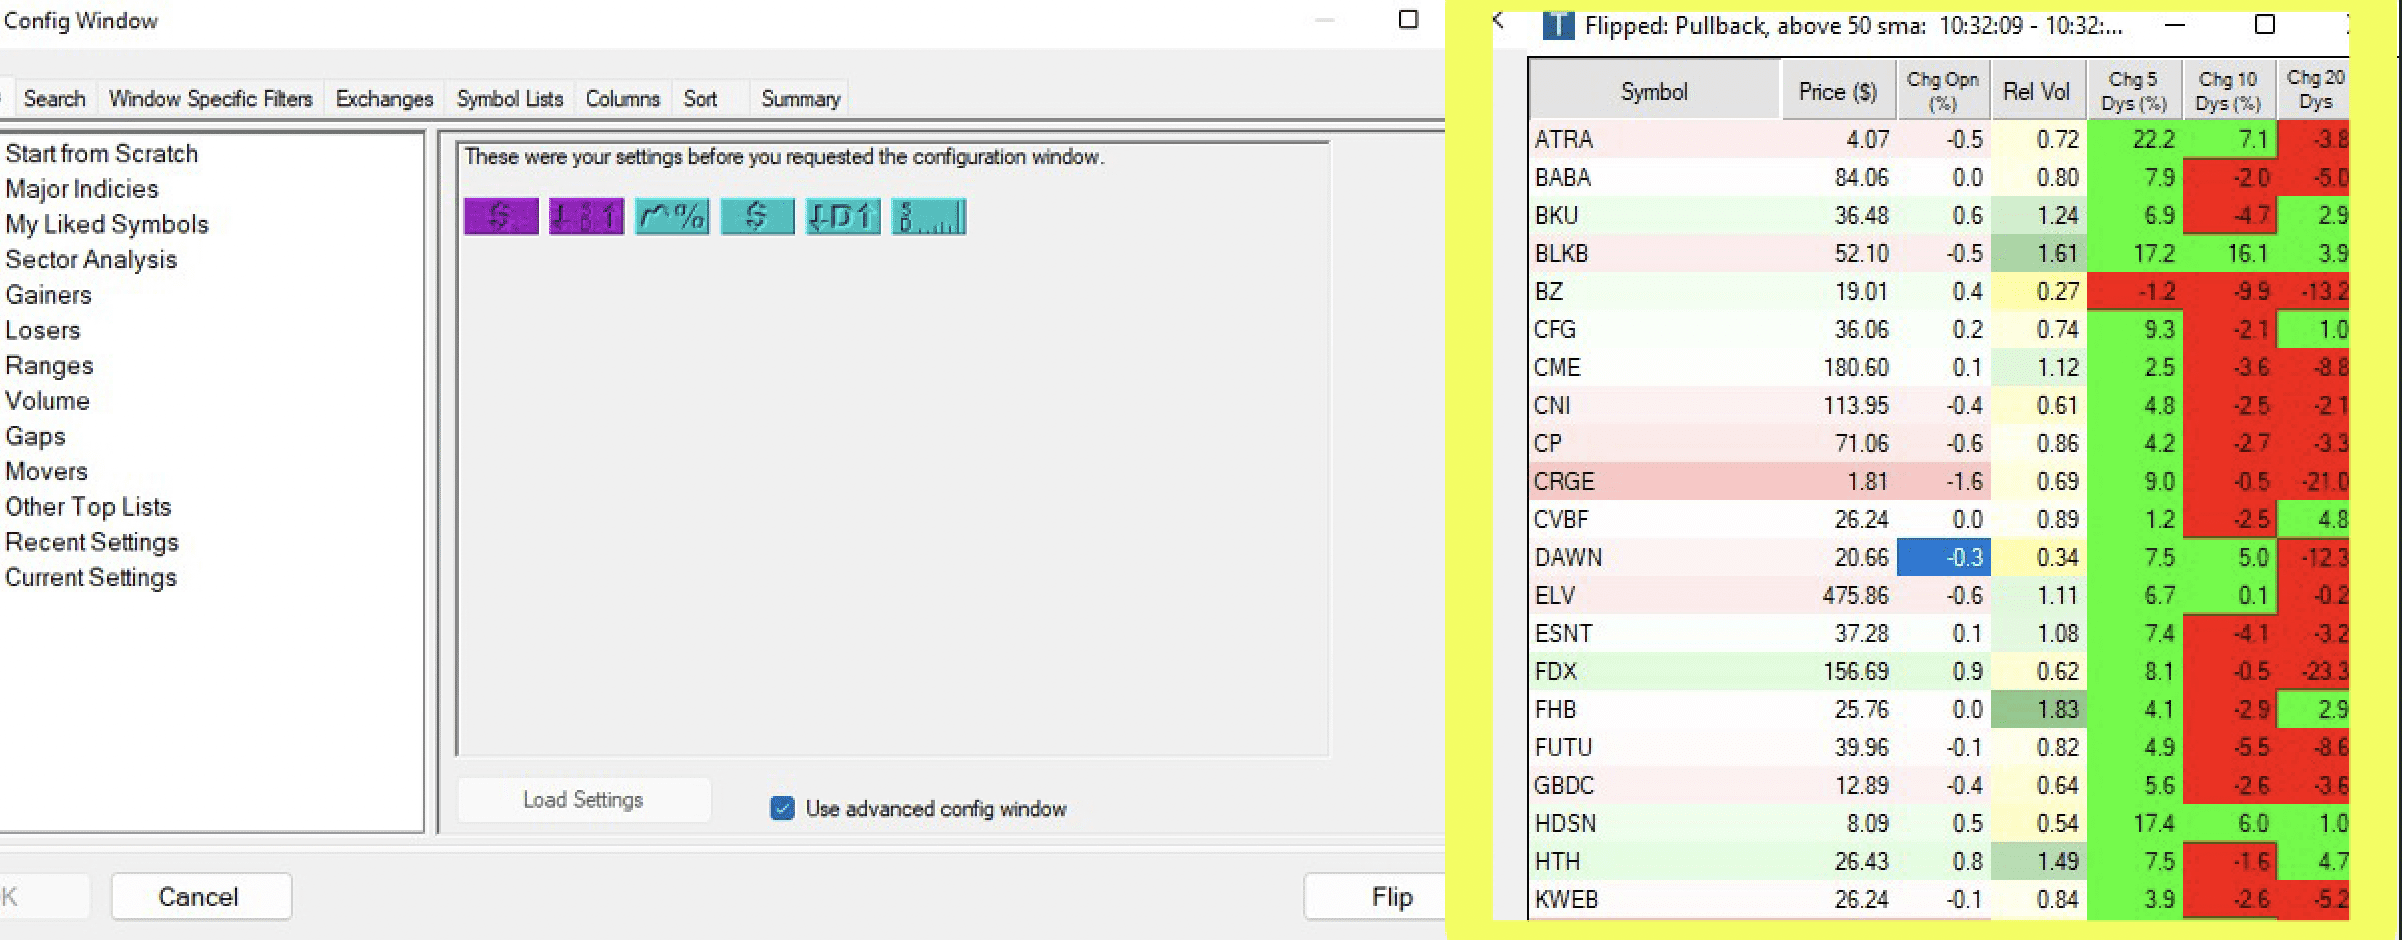The width and height of the screenshot is (2402, 940).
Task: Pick the Gaps category
Action: tap(35, 437)
